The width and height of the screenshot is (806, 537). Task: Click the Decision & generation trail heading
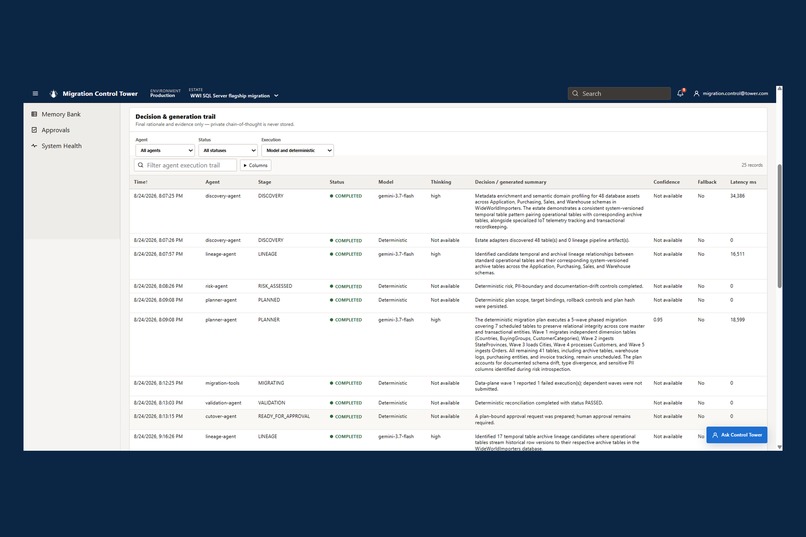coord(175,117)
